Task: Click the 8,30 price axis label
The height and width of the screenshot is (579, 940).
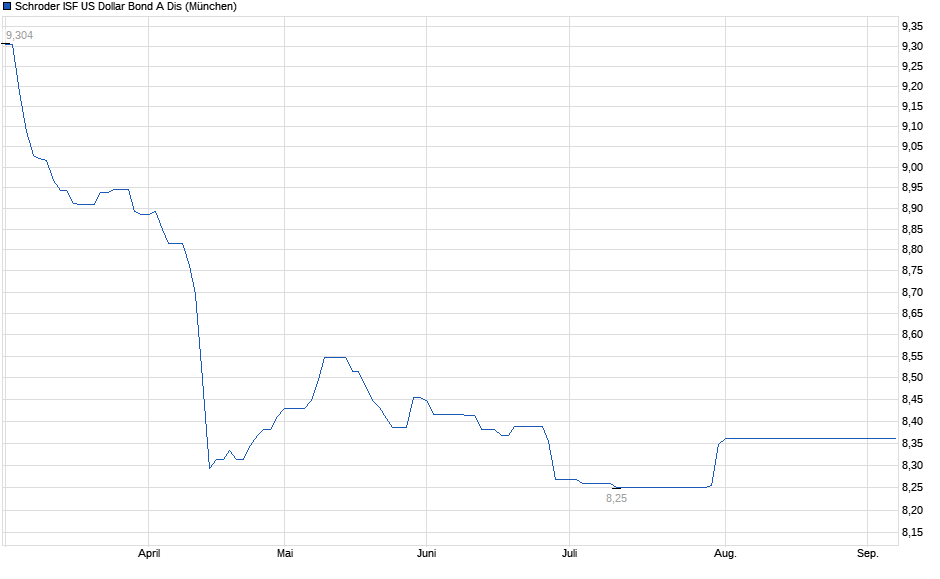Action: coord(912,465)
